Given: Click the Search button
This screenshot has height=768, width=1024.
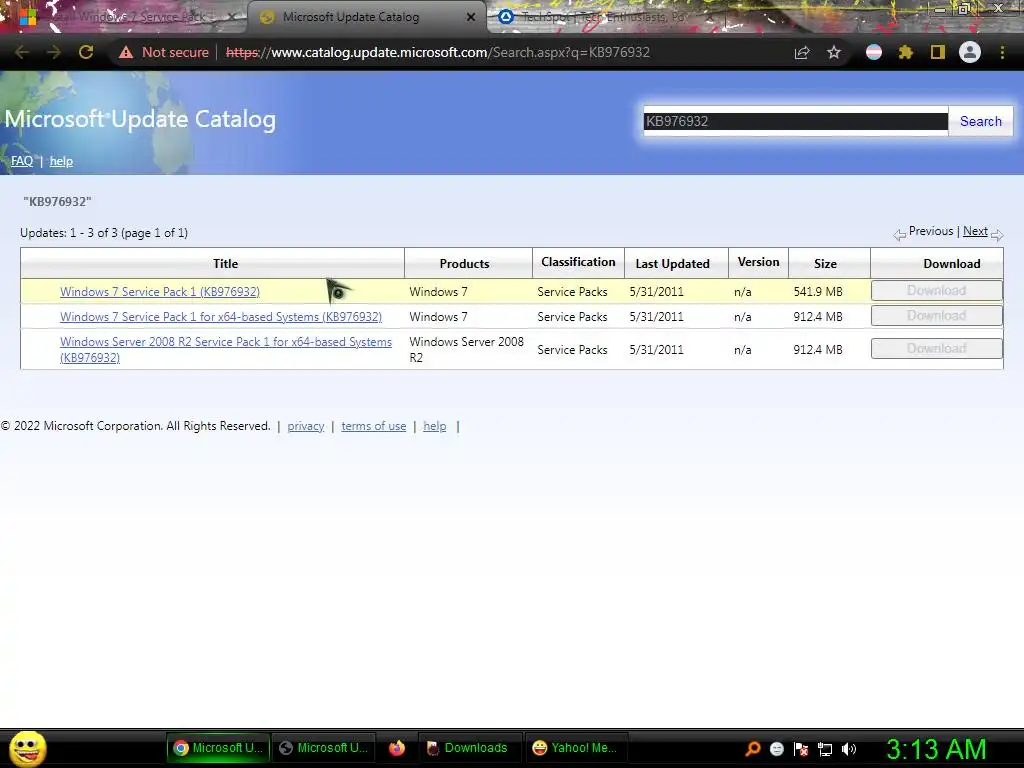Looking at the screenshot, I should (x=980, y=121).
